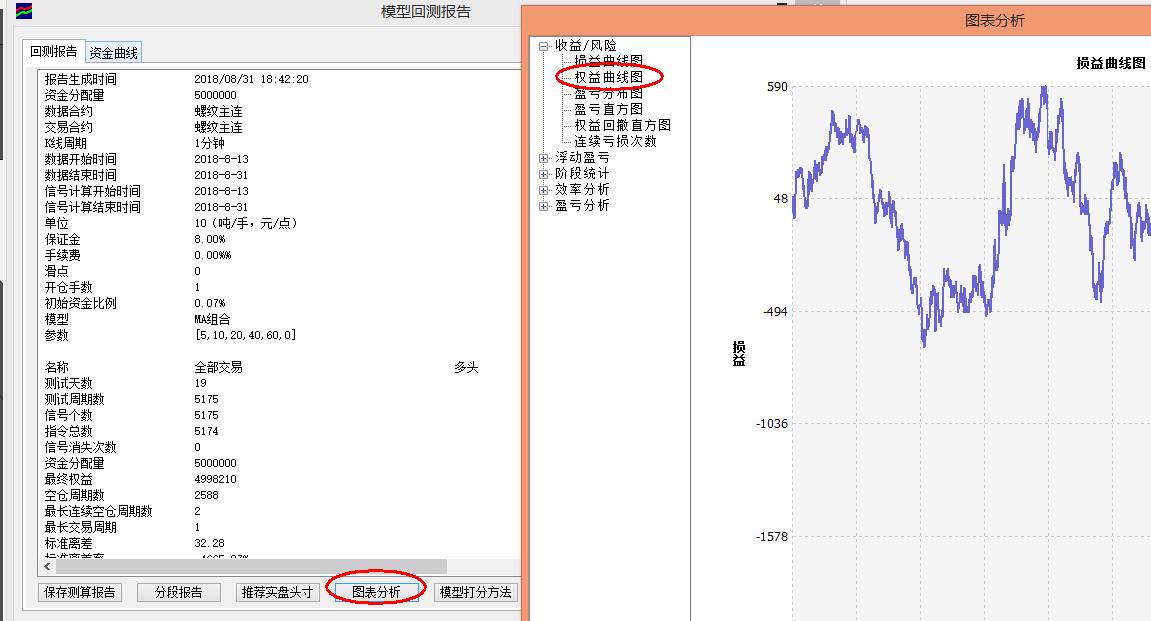This screenshot has height=621, width=1151.
Task: Select 连续亏损次数 tree item
Action: [615, 142]
